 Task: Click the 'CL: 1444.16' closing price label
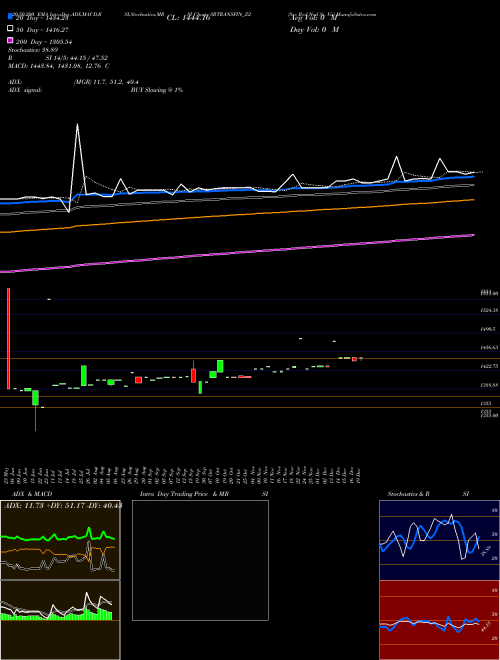[188, 18]
